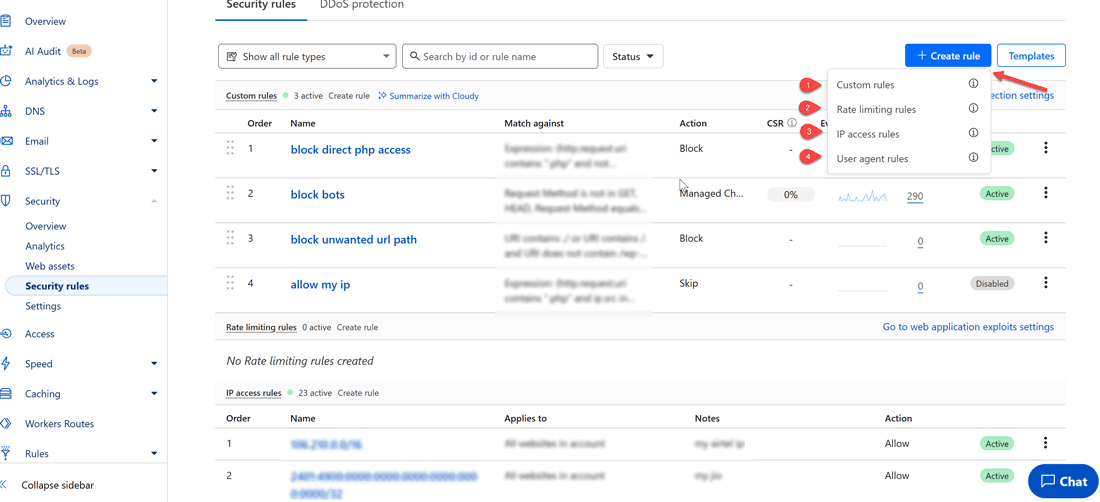Open three-dot menu for block direct php access
This screenshot has width=1100, height=502.
[1045, 148]
